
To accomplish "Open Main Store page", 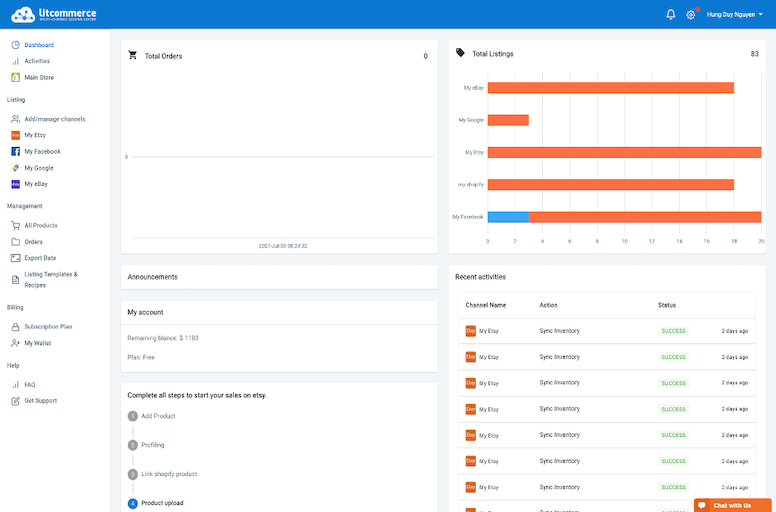I will [39, 78].
